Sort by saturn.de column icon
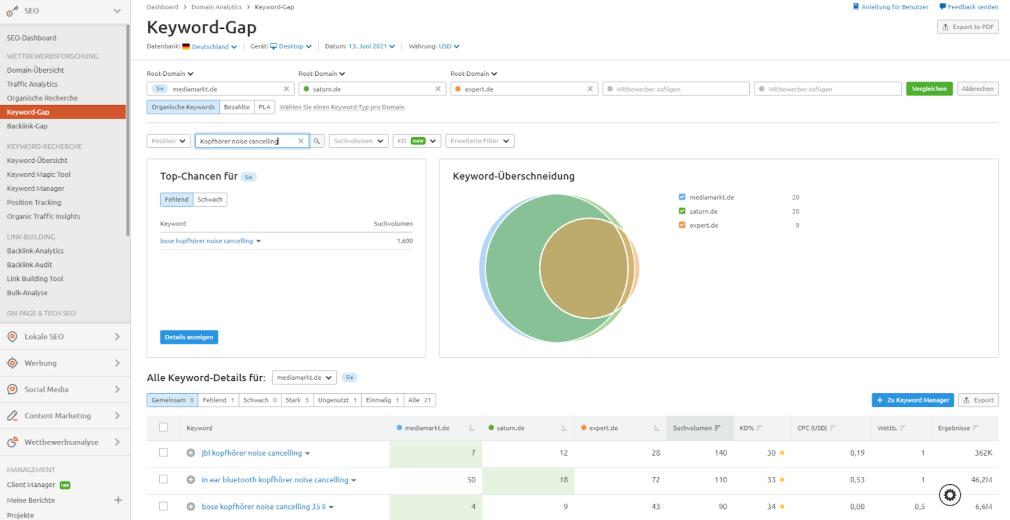The height and width of the screenshot is (520, 1010). [564, 428]
